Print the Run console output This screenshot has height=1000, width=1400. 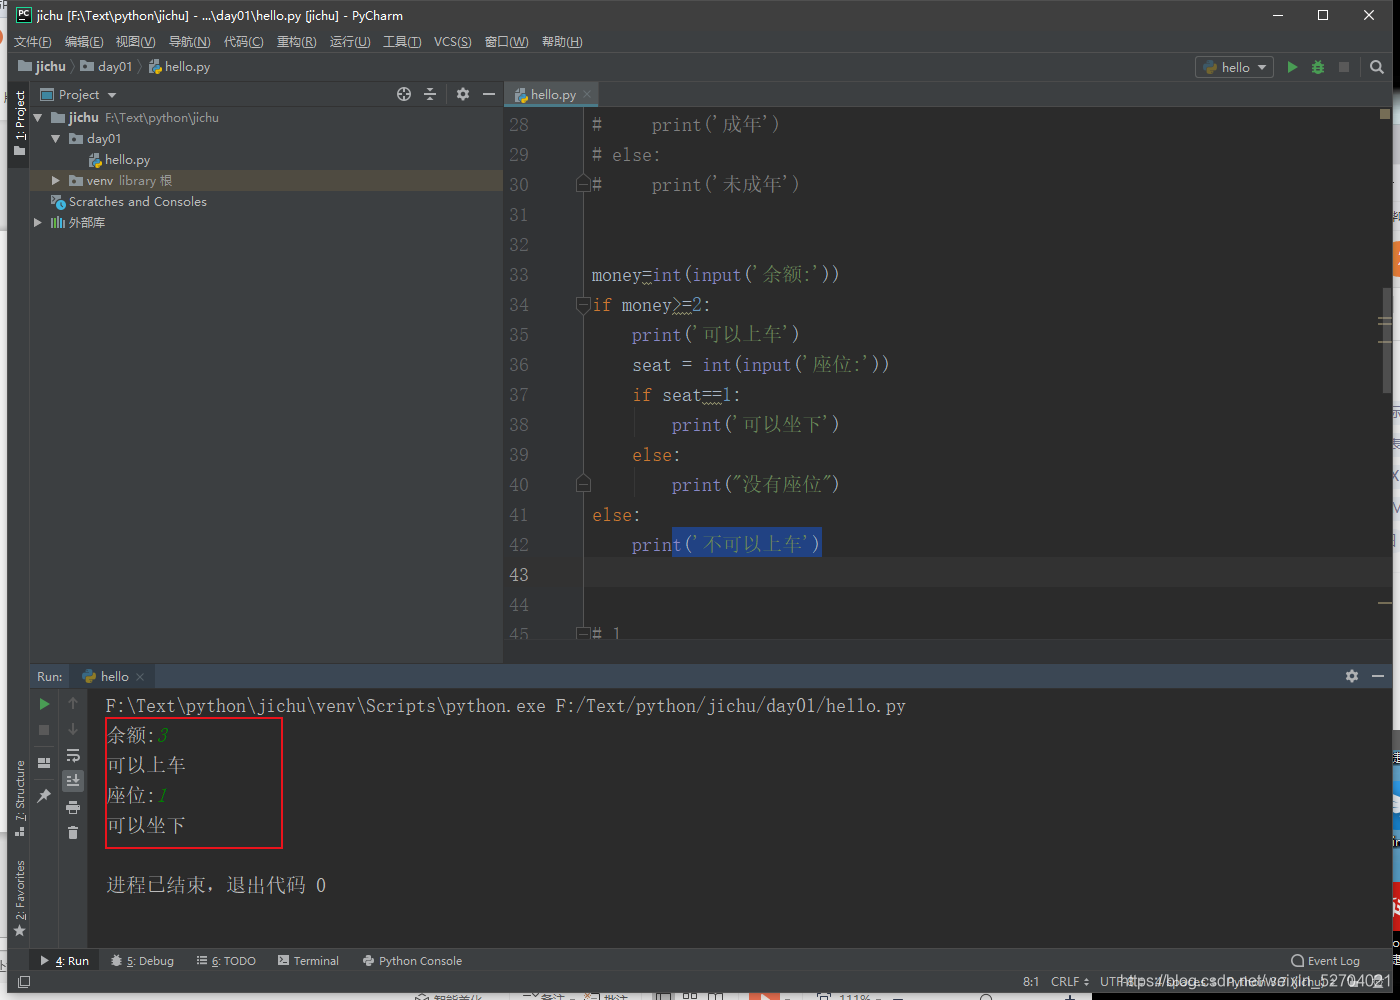pyautogui.click(x=73, y=807)
